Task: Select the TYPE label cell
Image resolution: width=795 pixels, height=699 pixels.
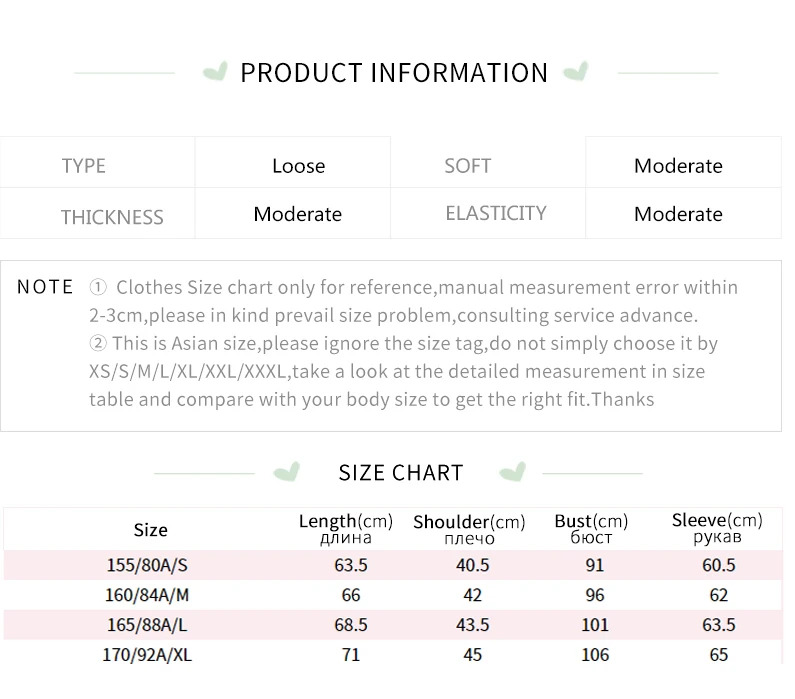Action: click(x=84, y=166)
